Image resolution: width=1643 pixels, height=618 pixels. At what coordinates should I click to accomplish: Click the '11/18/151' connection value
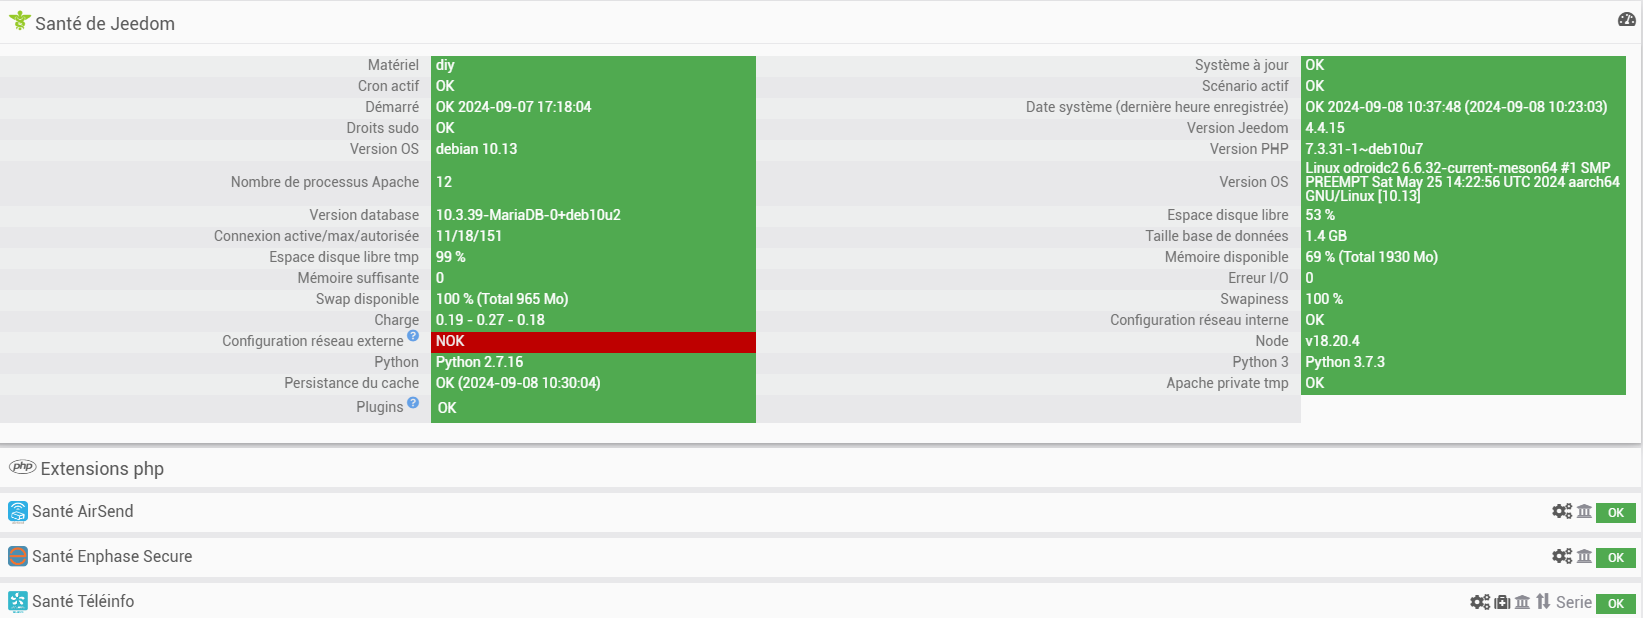click(469, 236)
